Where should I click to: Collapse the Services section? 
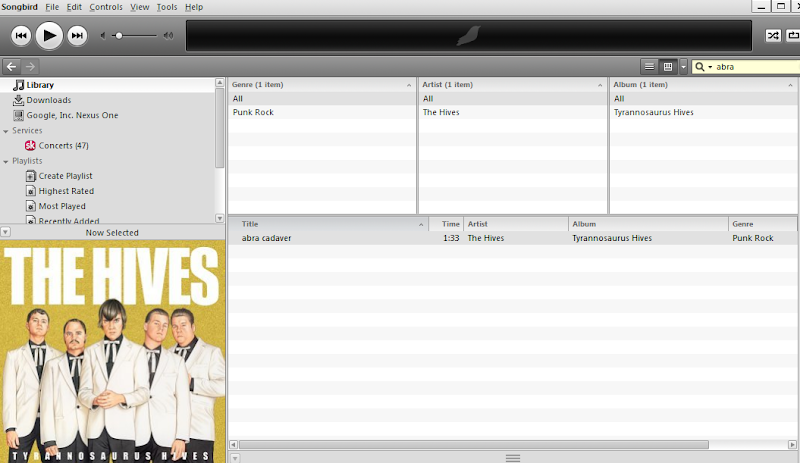pyautogui.click(x=6, y=131)
